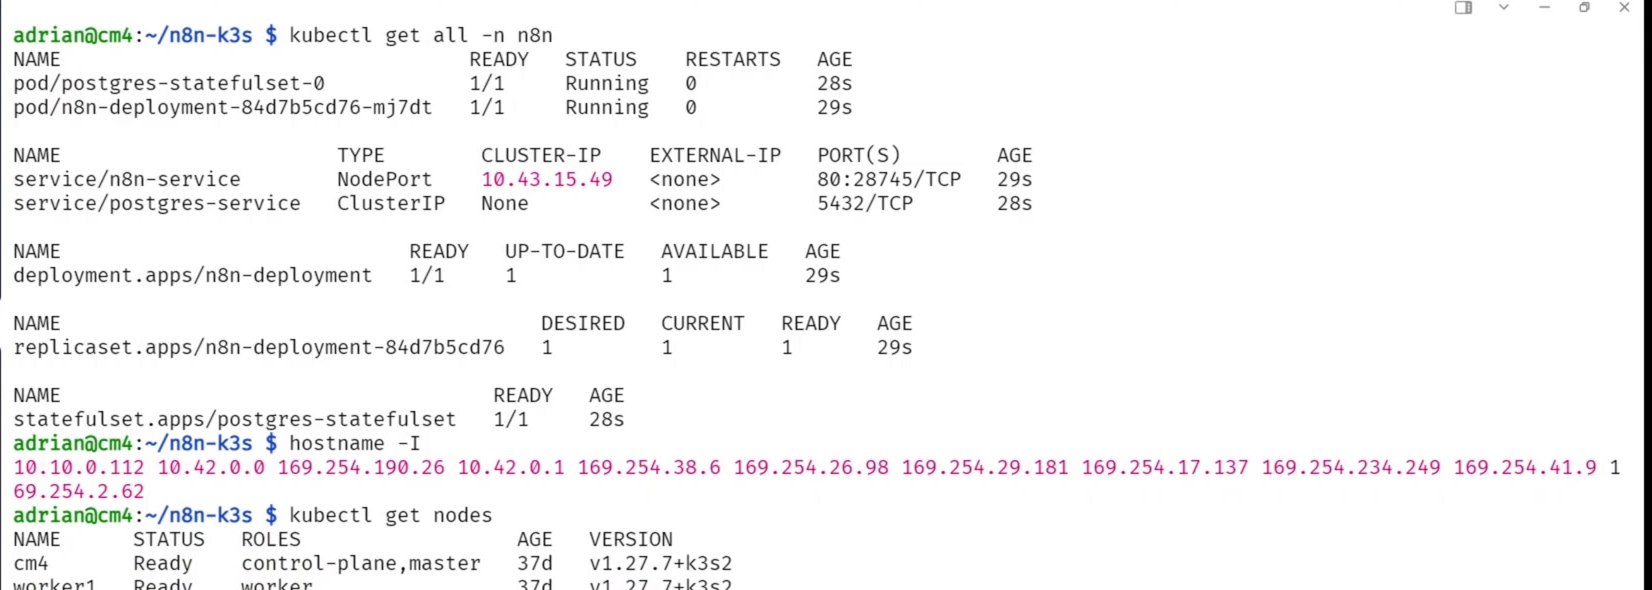Image resolution: width=1652 pixels, height=590 pixels.
Task: Click the split pane icon in title bar
Action: click(x=1463, y=8)
